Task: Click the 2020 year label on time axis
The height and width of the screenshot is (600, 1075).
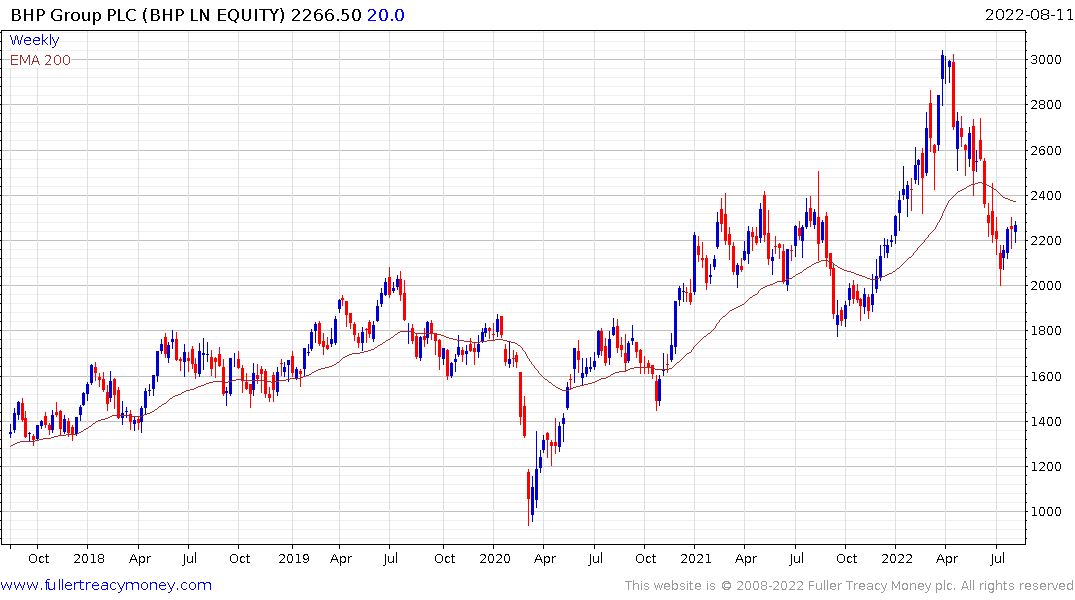Action: pos(495,558)
